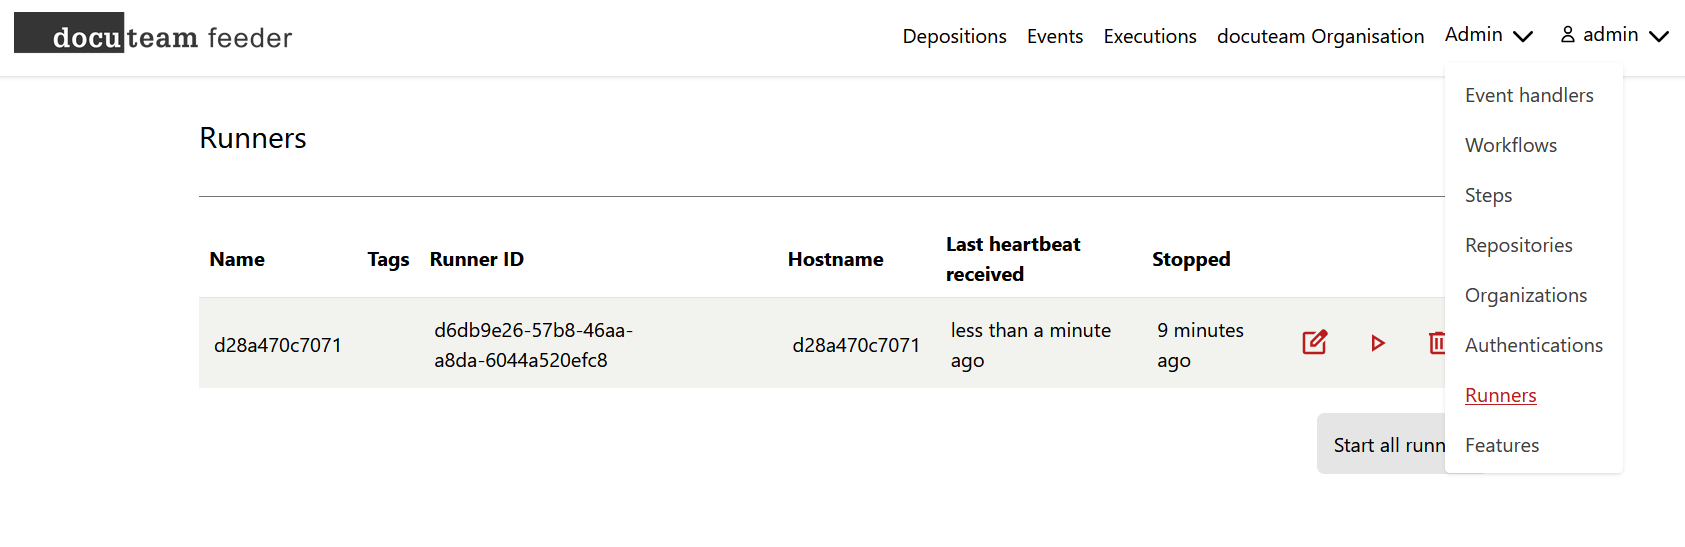This screenshot has width=1685, height=547.
Task: Edit runner d28a470c7071 with pencil icon
Action: [x=1315, y=342]
